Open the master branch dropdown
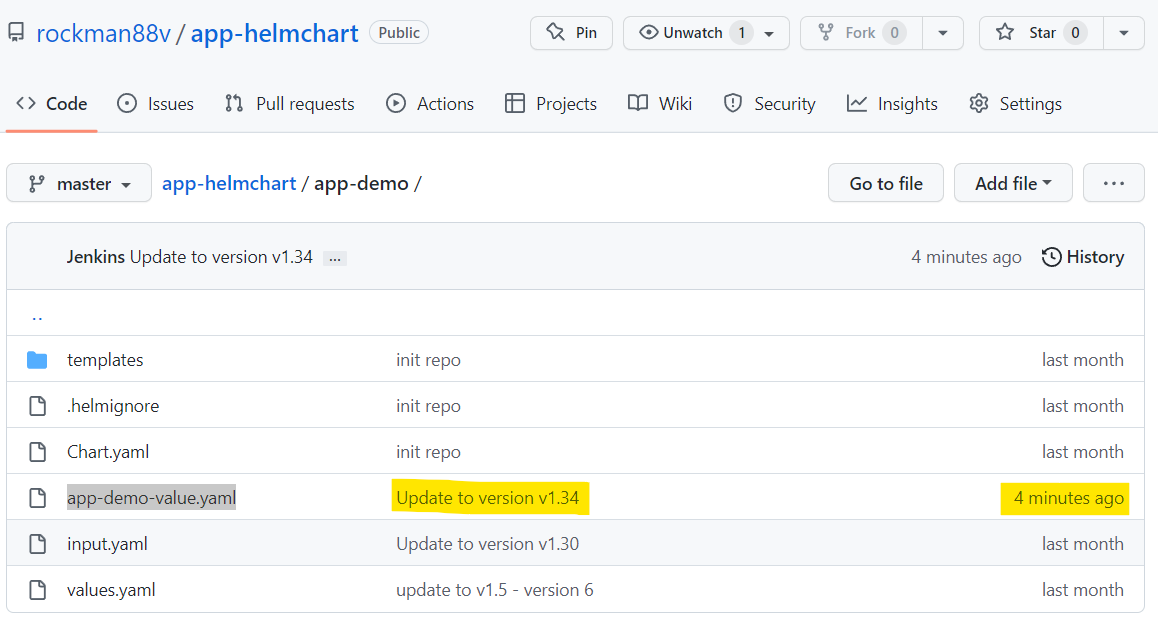The width and height of the screenshot is (1158, 622). pos(79,182)
